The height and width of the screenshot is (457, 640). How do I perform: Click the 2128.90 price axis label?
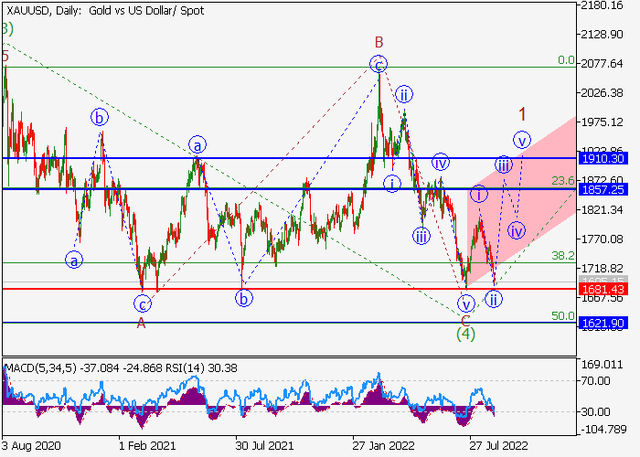click(x=603, y=34)
